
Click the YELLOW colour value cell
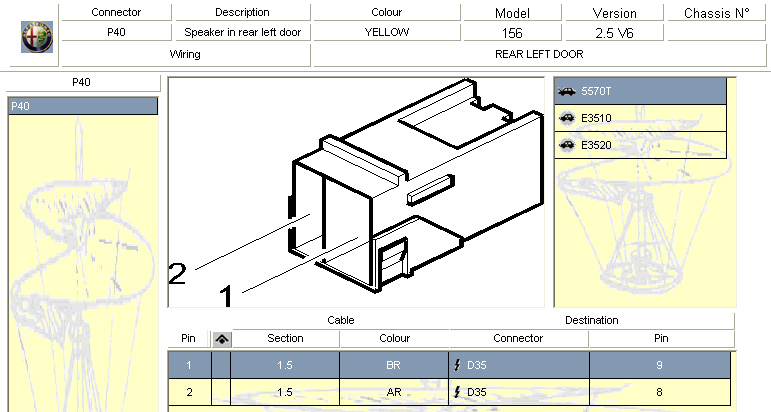[x=386, y=32]
